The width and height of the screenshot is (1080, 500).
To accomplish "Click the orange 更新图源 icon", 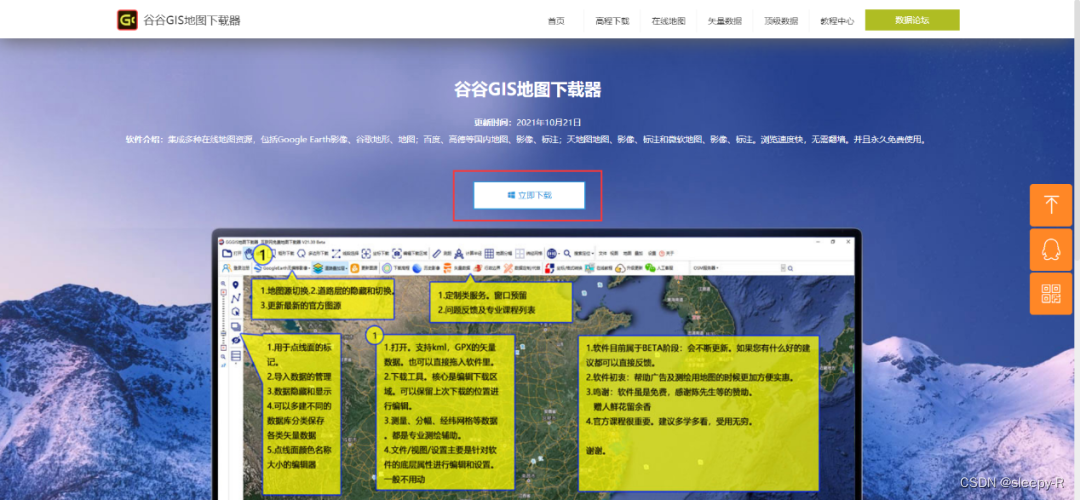I will 355,268.
